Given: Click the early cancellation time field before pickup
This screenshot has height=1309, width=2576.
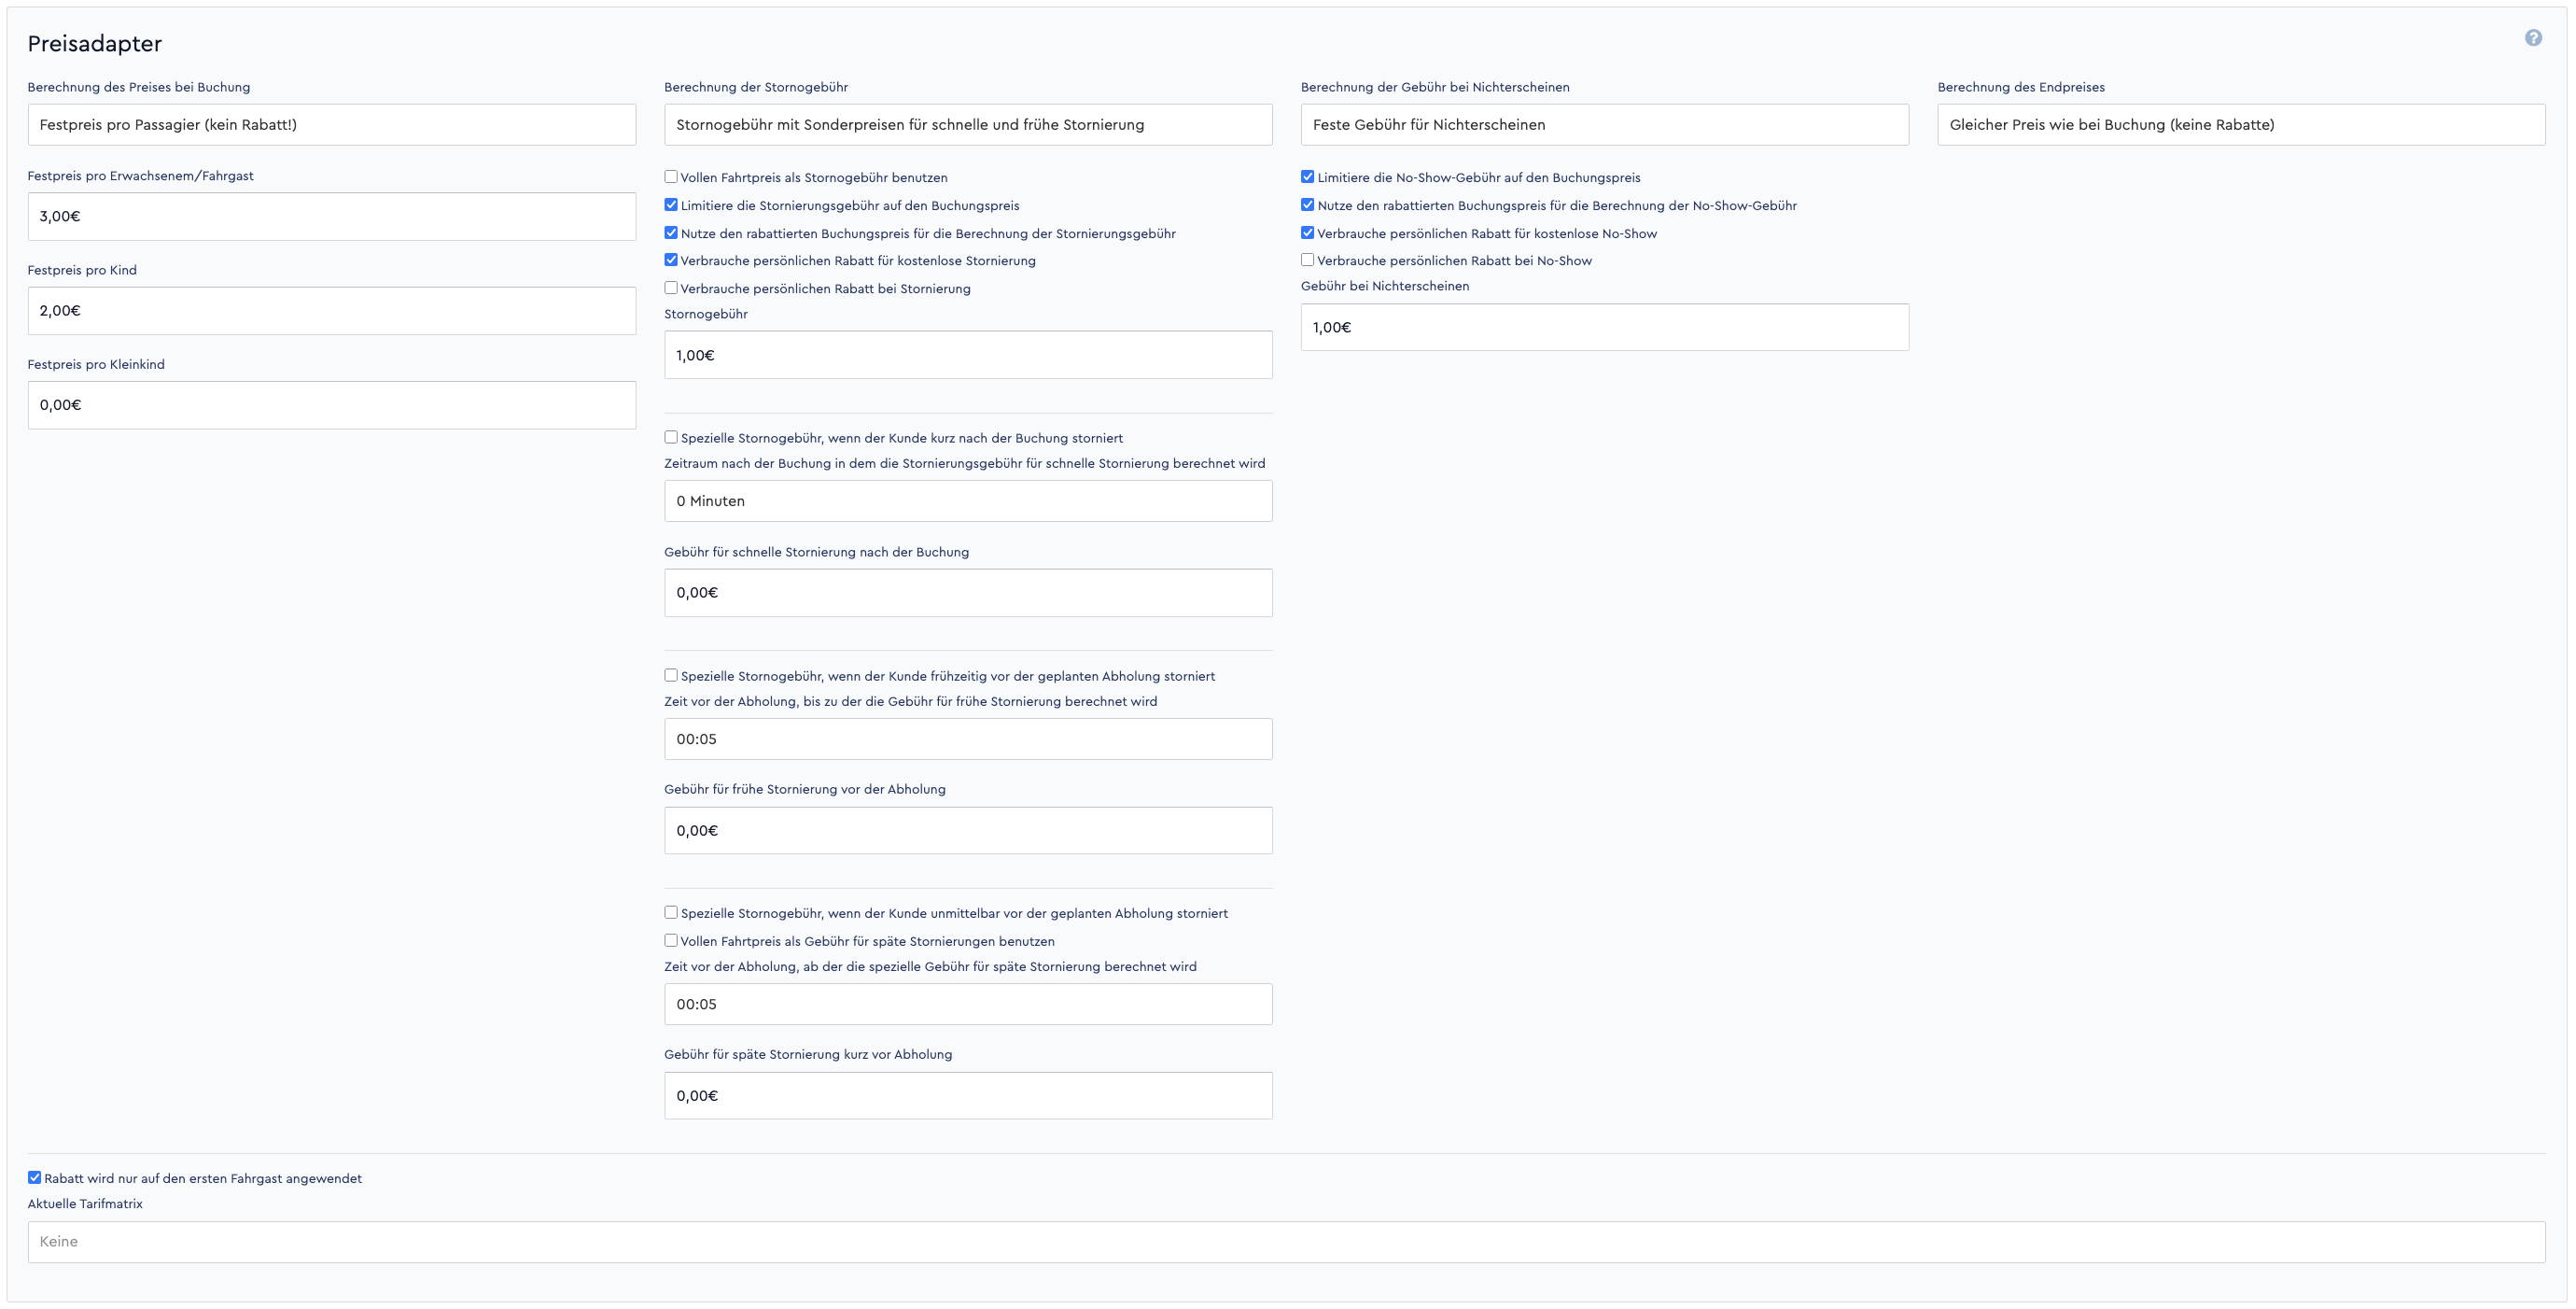Looking at the screenshot, I should pos(968,739).
